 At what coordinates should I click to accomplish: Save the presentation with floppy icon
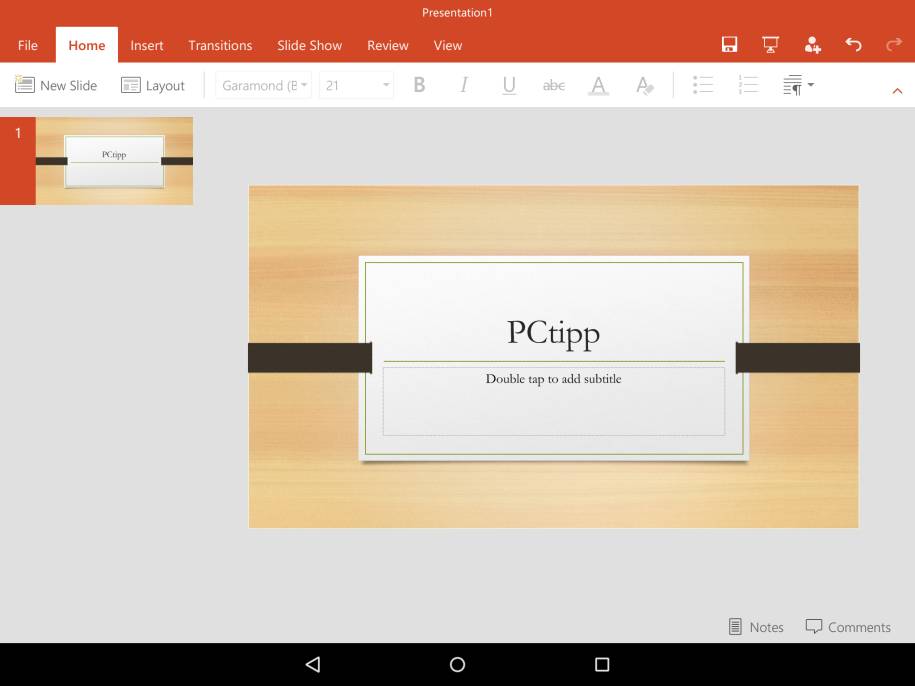(x=729, y=44)
